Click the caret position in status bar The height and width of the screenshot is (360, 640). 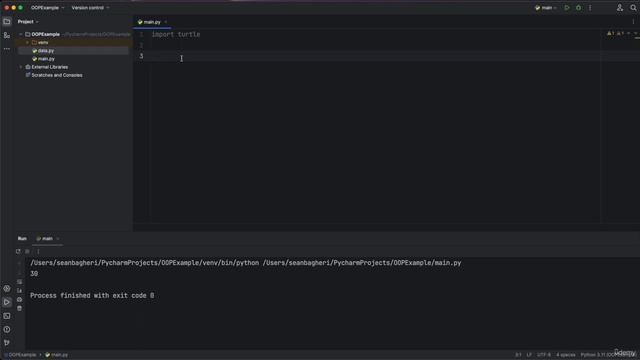(518, 355)
